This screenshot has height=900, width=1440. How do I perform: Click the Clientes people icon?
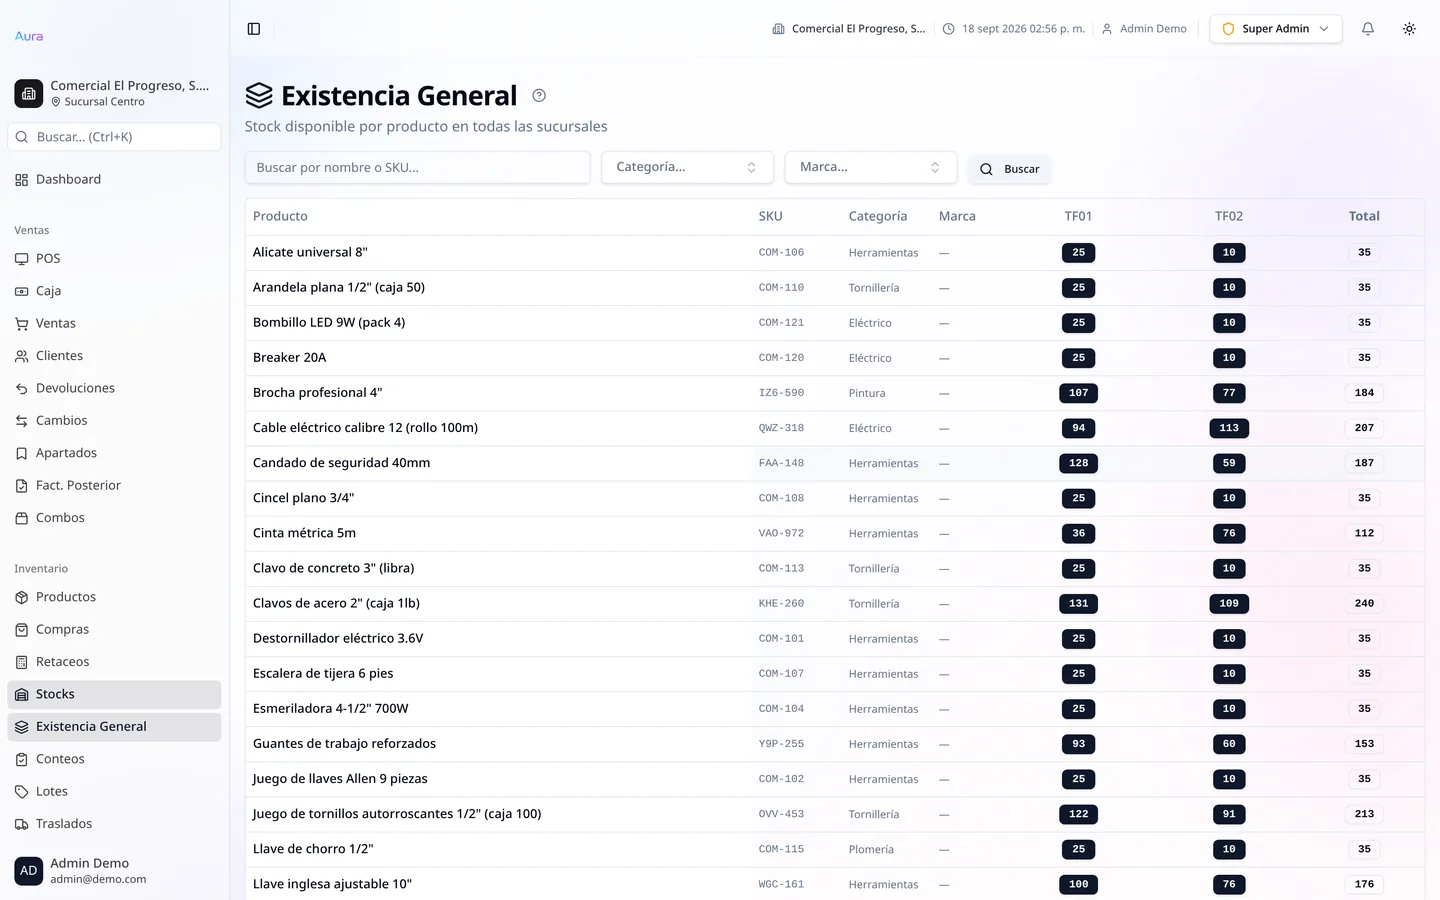coord(22,356)
